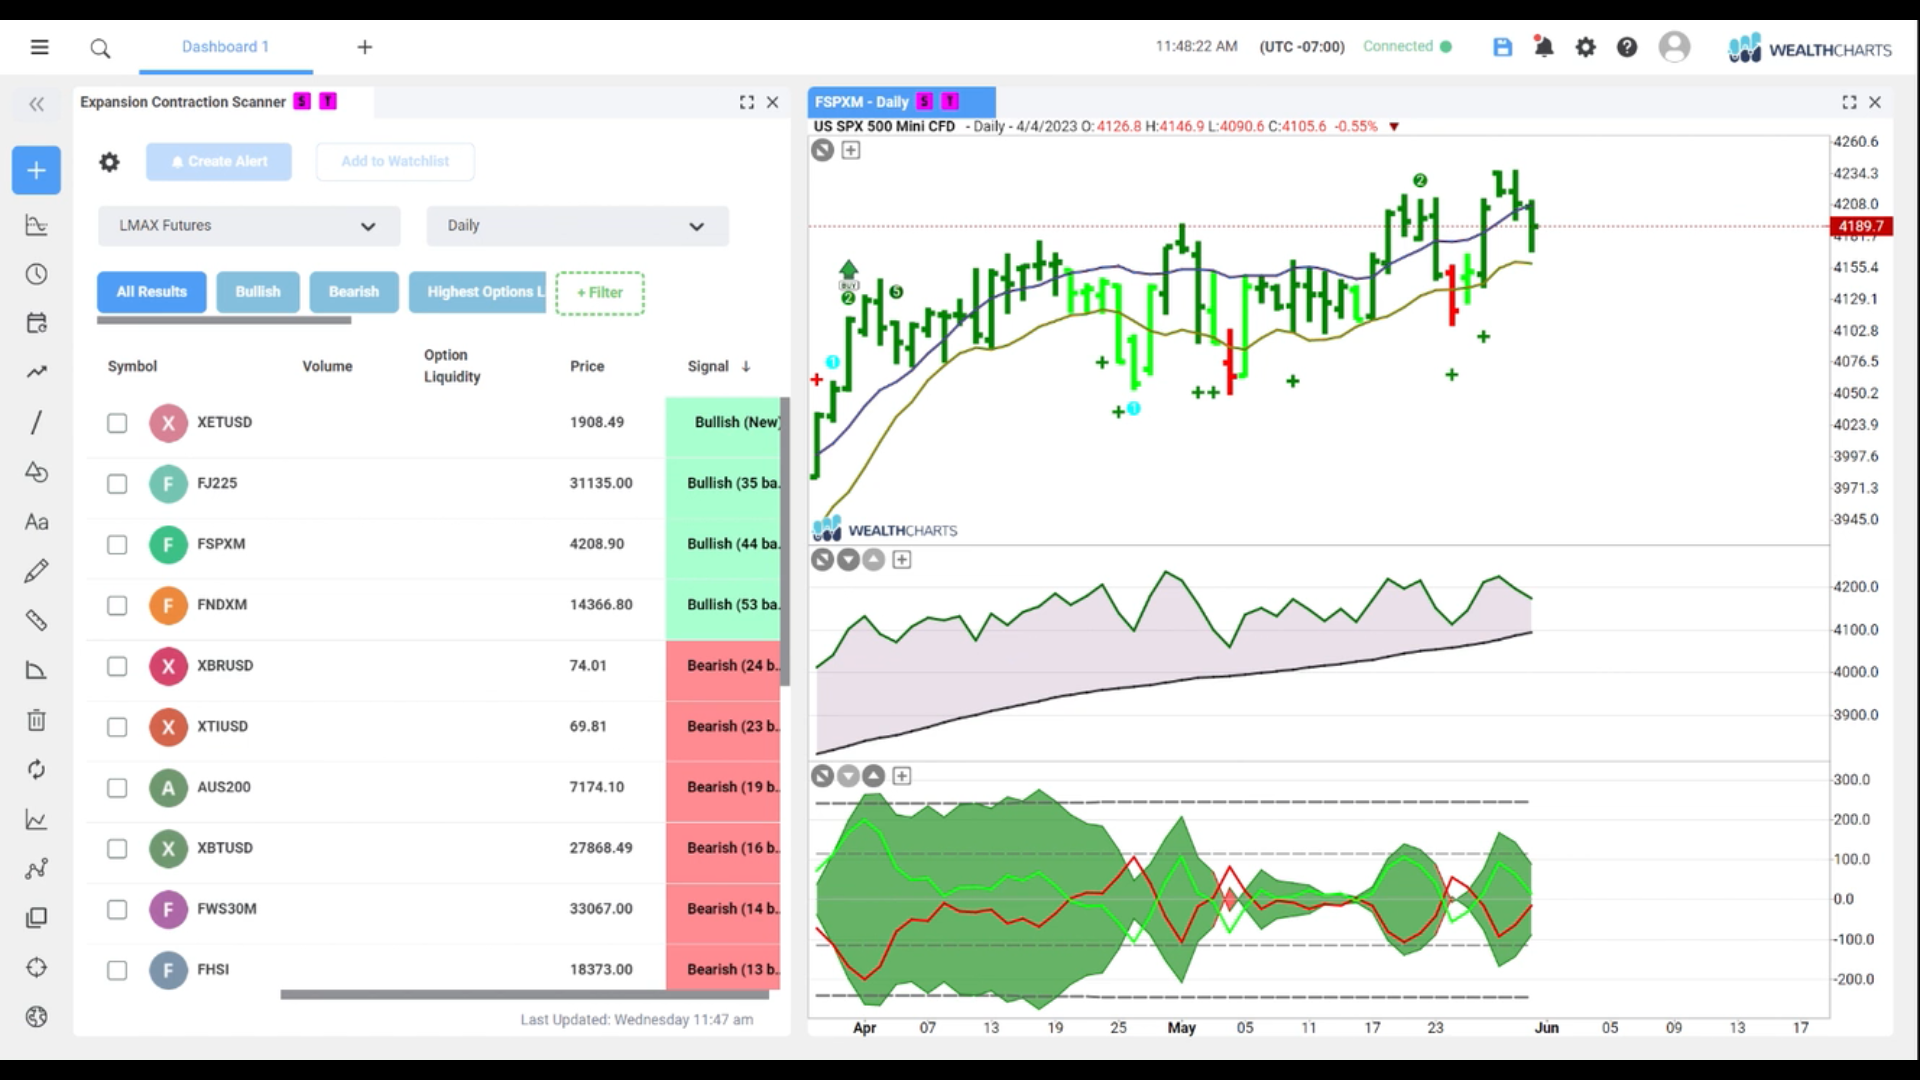Select the Aa text tool
This screenshot has width=1920, height=1080.
(x=36, y=522)
